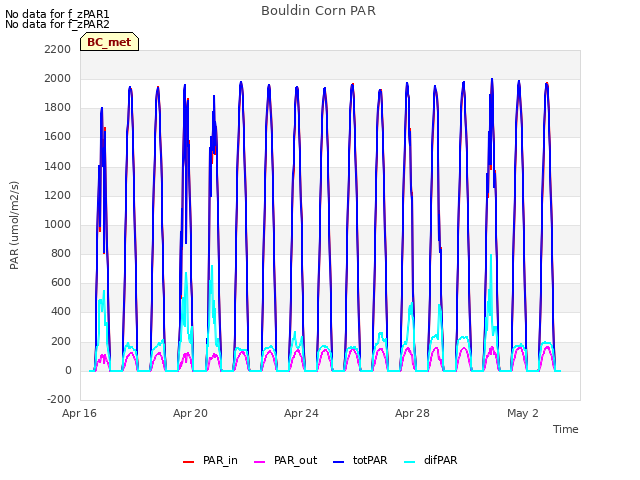
Task: Click the 1400 y-axis tick label
Action: (58, 167)
